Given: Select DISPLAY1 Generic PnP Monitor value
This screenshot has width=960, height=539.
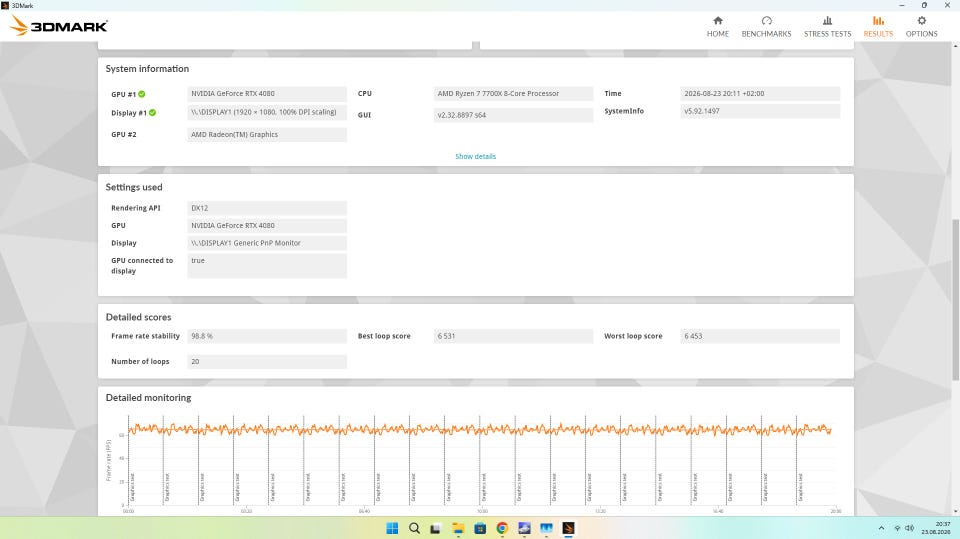Looking at the screenshot, I should pyautogui.click(x=267, y=243).
